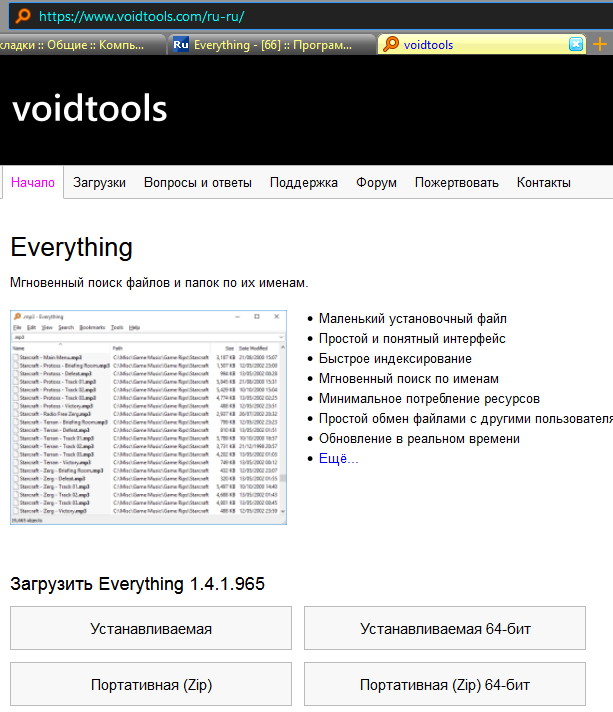Close the voidtools tab
The height and width of the screenshot is (712, 613).
[576, 44]
